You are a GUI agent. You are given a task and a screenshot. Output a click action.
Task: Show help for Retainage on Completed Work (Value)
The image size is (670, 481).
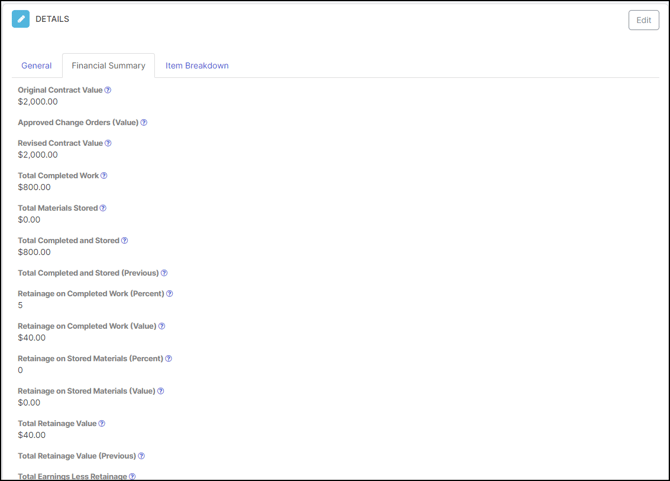[x=162, y=326]
